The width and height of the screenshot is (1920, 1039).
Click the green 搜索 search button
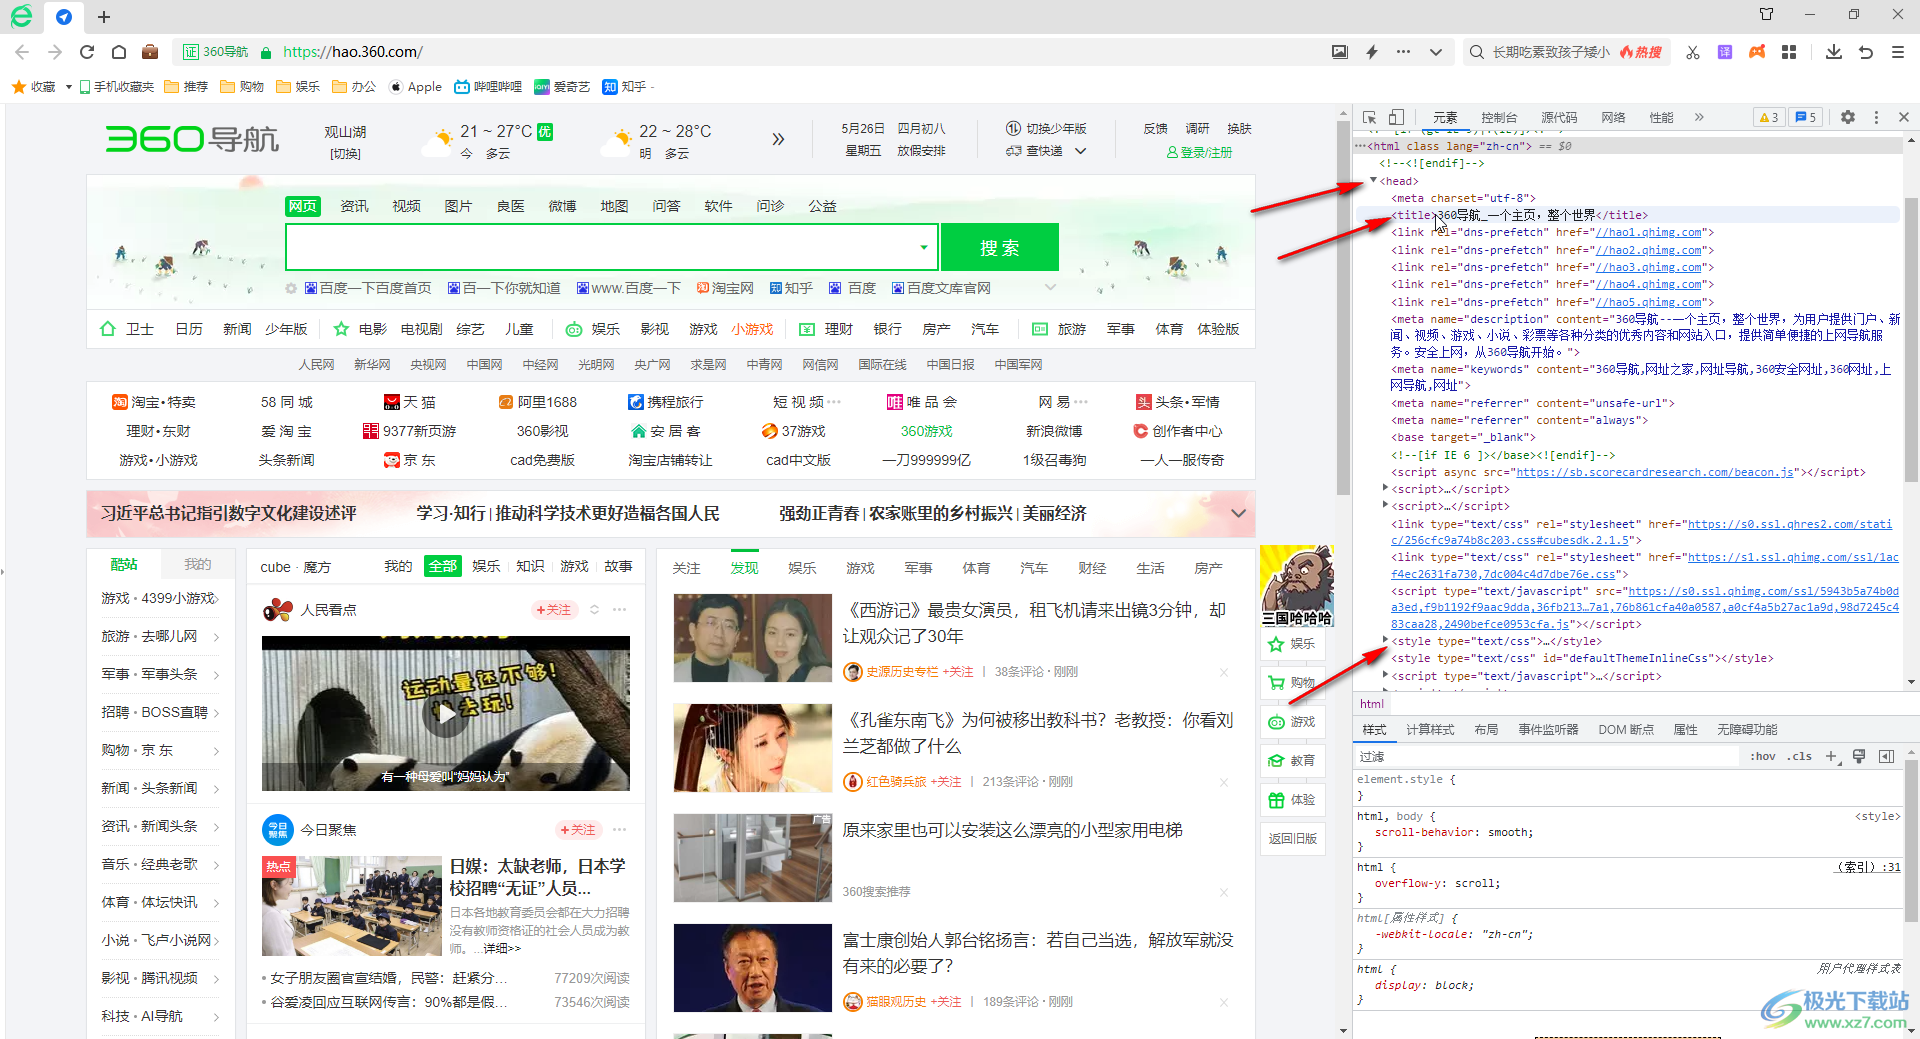pos(999,247)
